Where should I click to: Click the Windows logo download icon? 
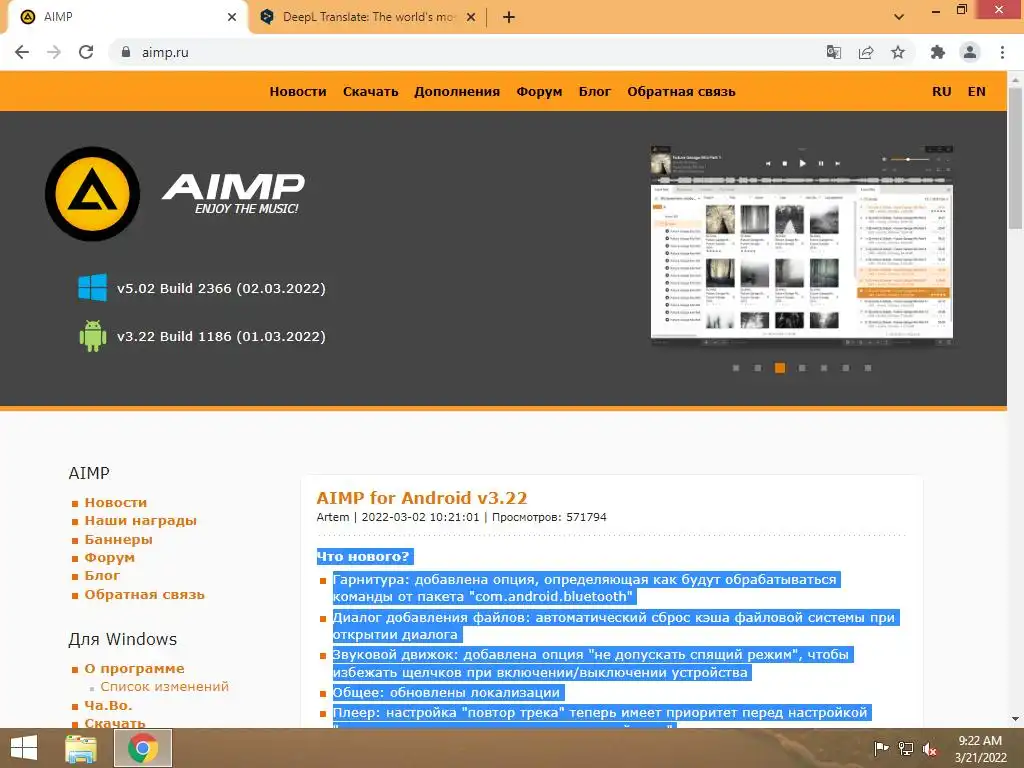(x=92, y=287)
